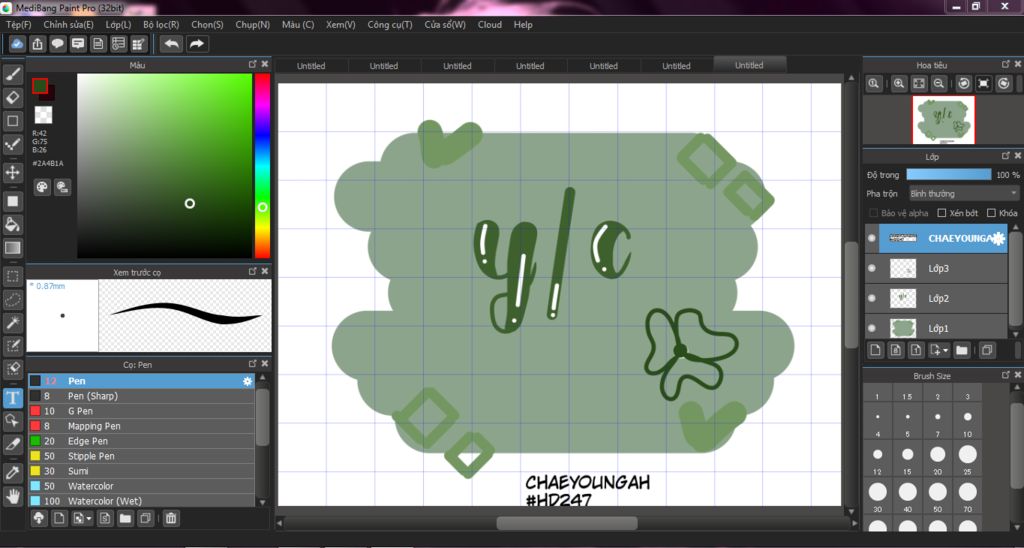This screenshot has width=1024, height=548.
Task: Open the Tệp(F) menu
Action: pyautogui.click(x=18, y=25)
